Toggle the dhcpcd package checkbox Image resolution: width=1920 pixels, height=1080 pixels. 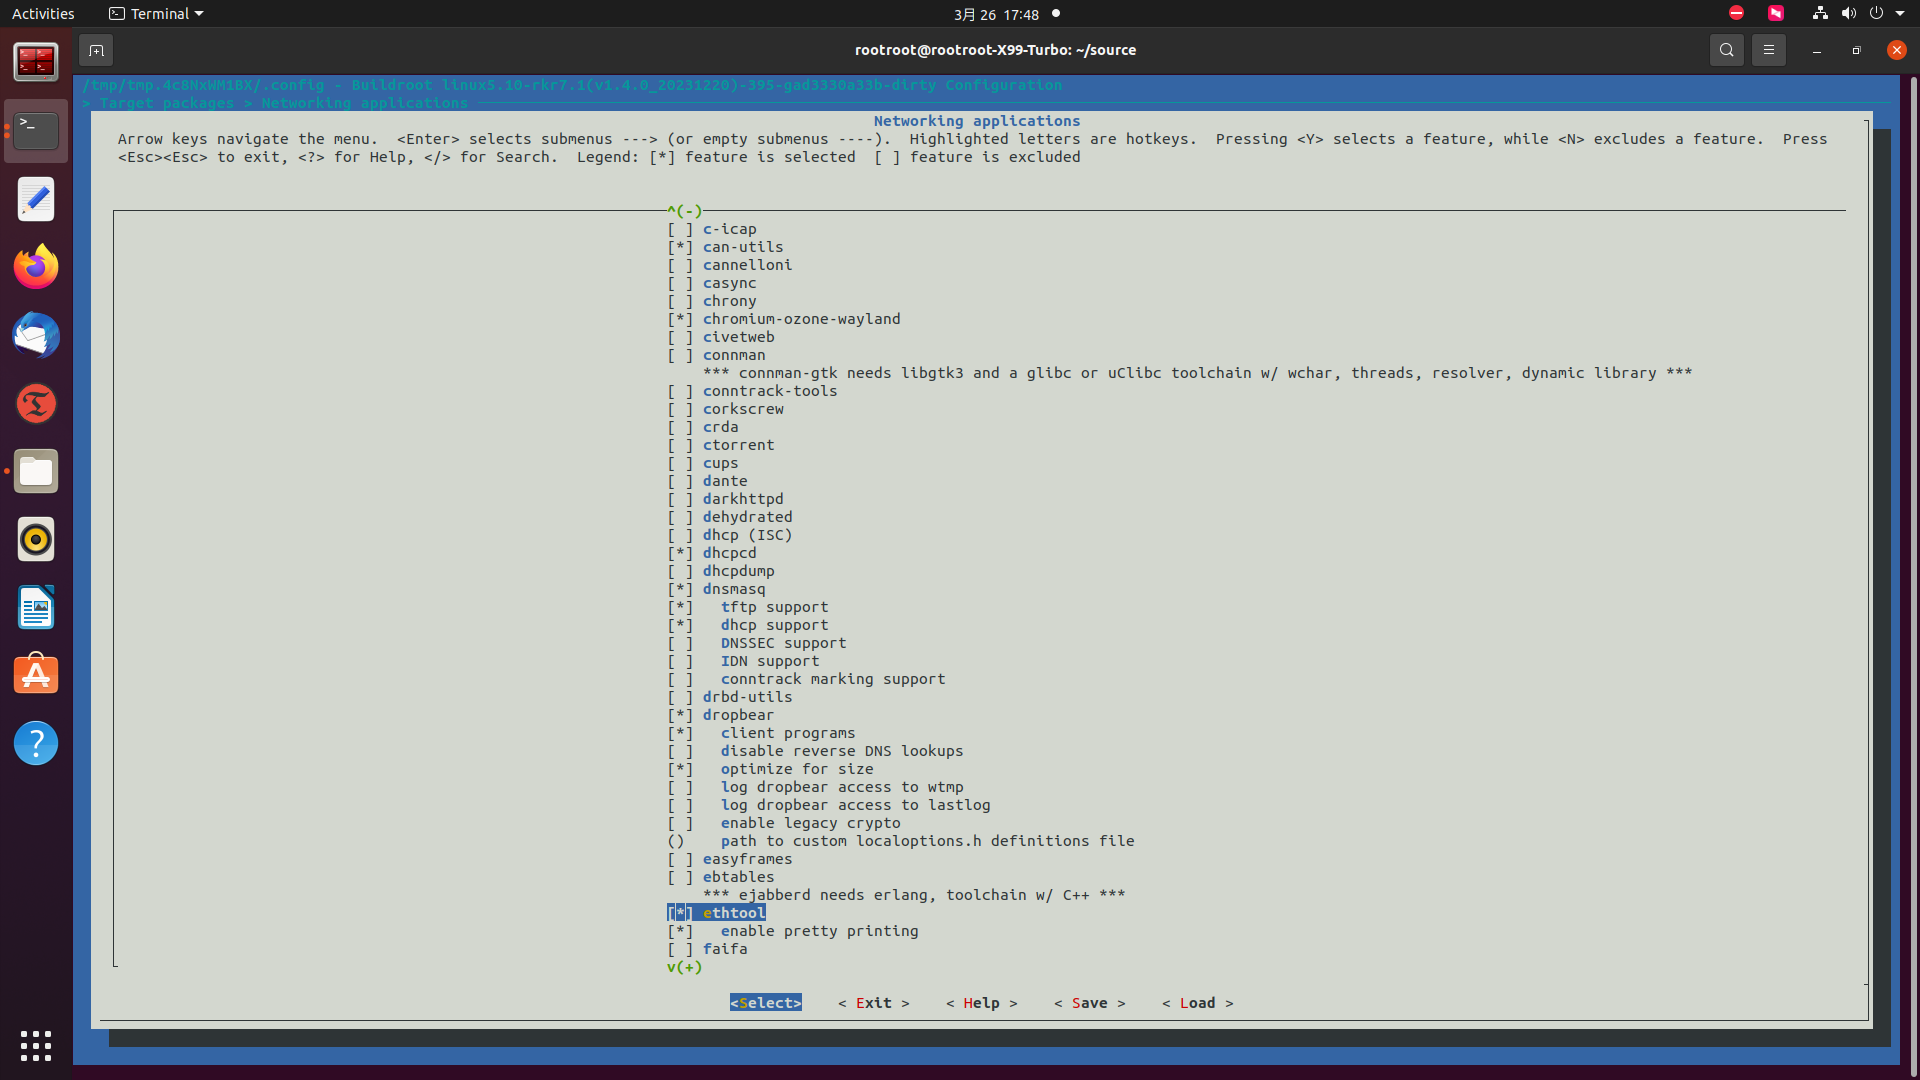680,553
